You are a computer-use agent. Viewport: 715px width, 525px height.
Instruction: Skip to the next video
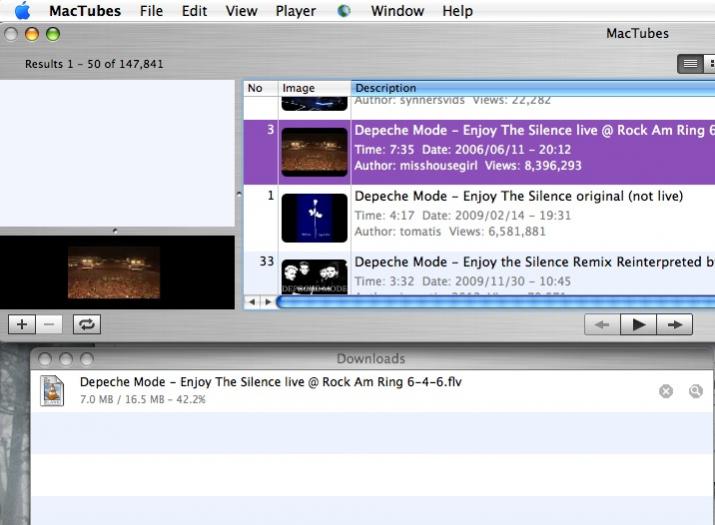(675, 324)
